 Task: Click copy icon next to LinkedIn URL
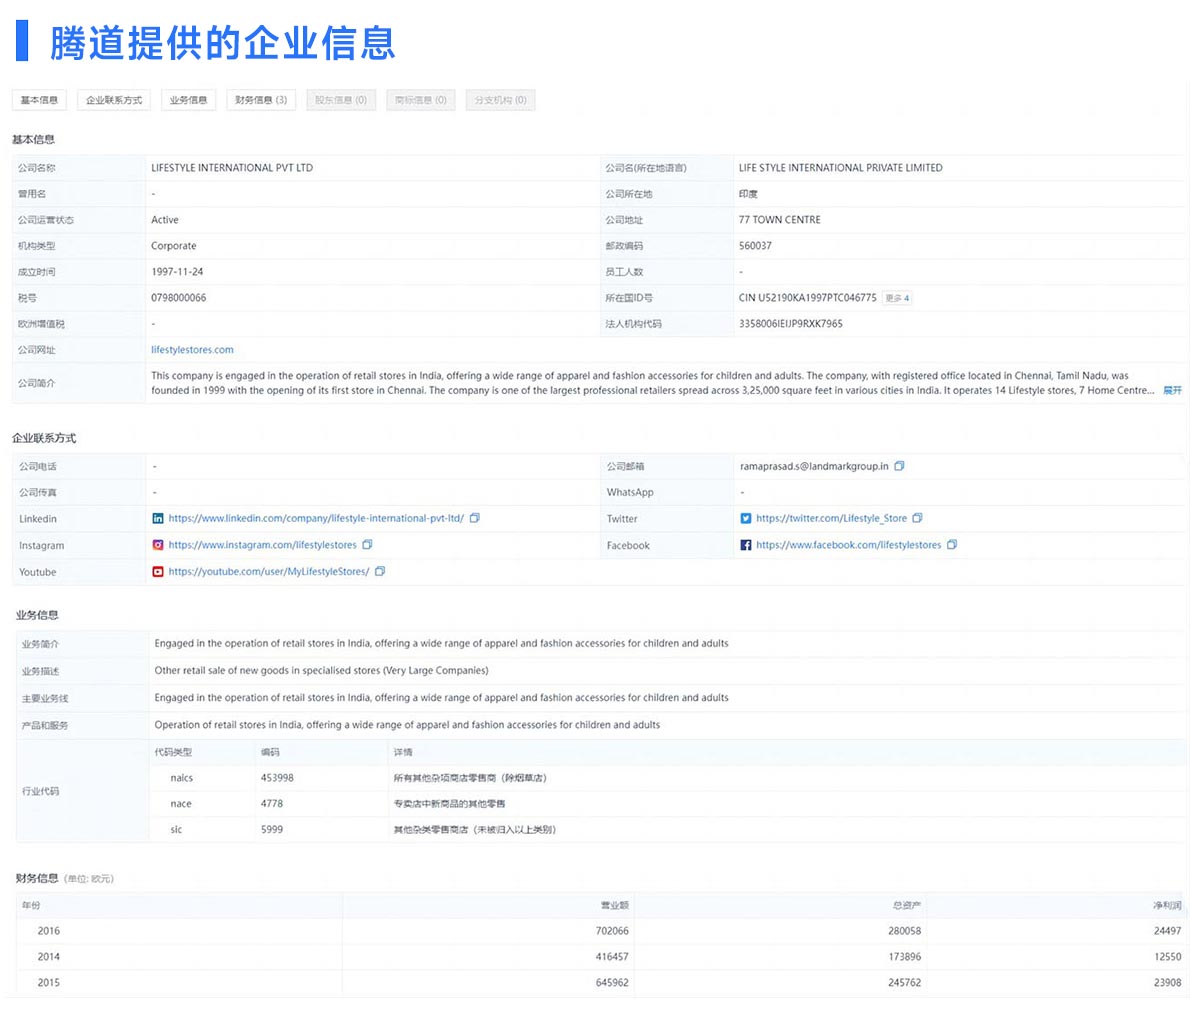[475, 518]
